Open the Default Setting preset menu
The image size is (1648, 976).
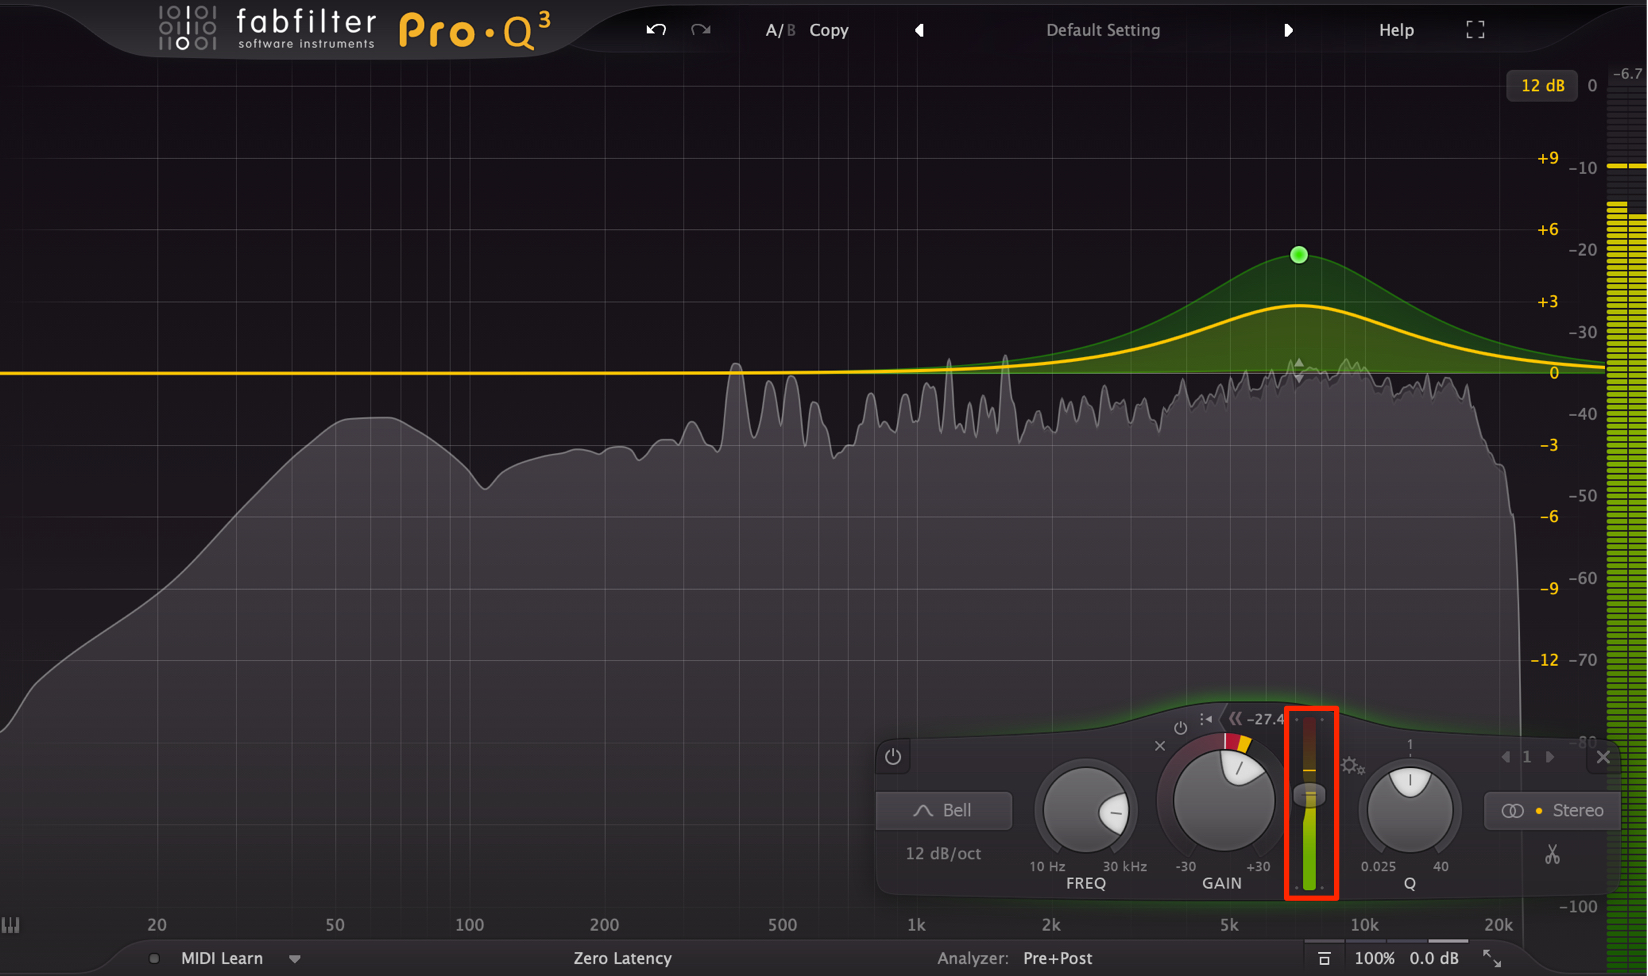1103,30
